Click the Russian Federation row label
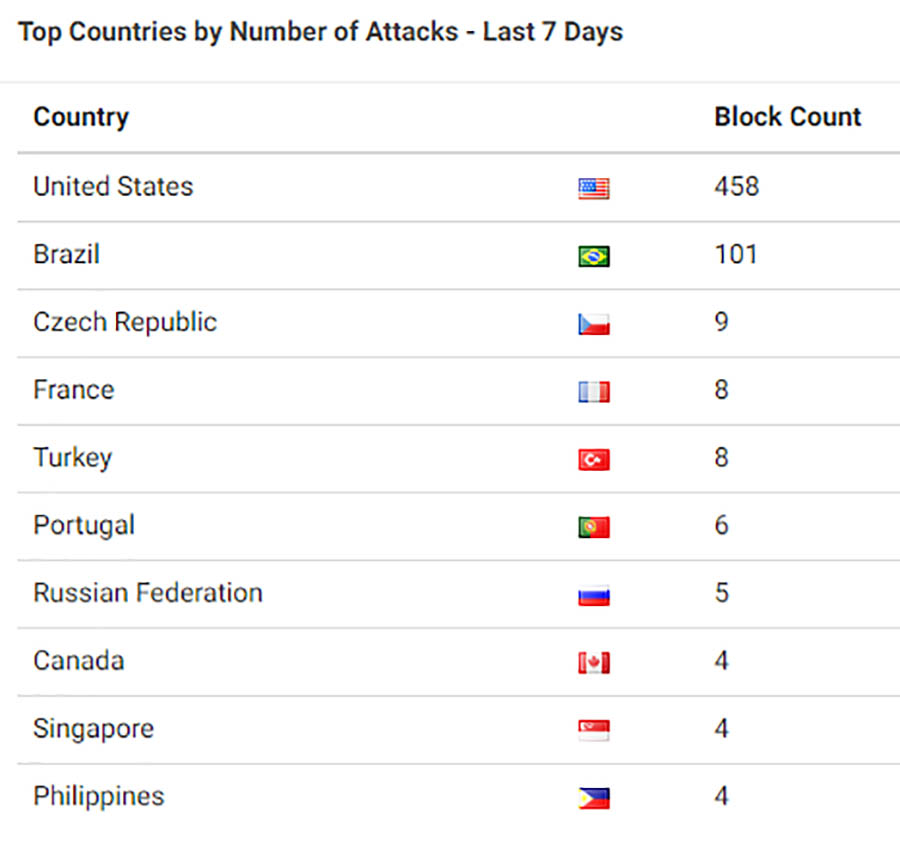This screenshot has height=850, width=900. (148, 593)
